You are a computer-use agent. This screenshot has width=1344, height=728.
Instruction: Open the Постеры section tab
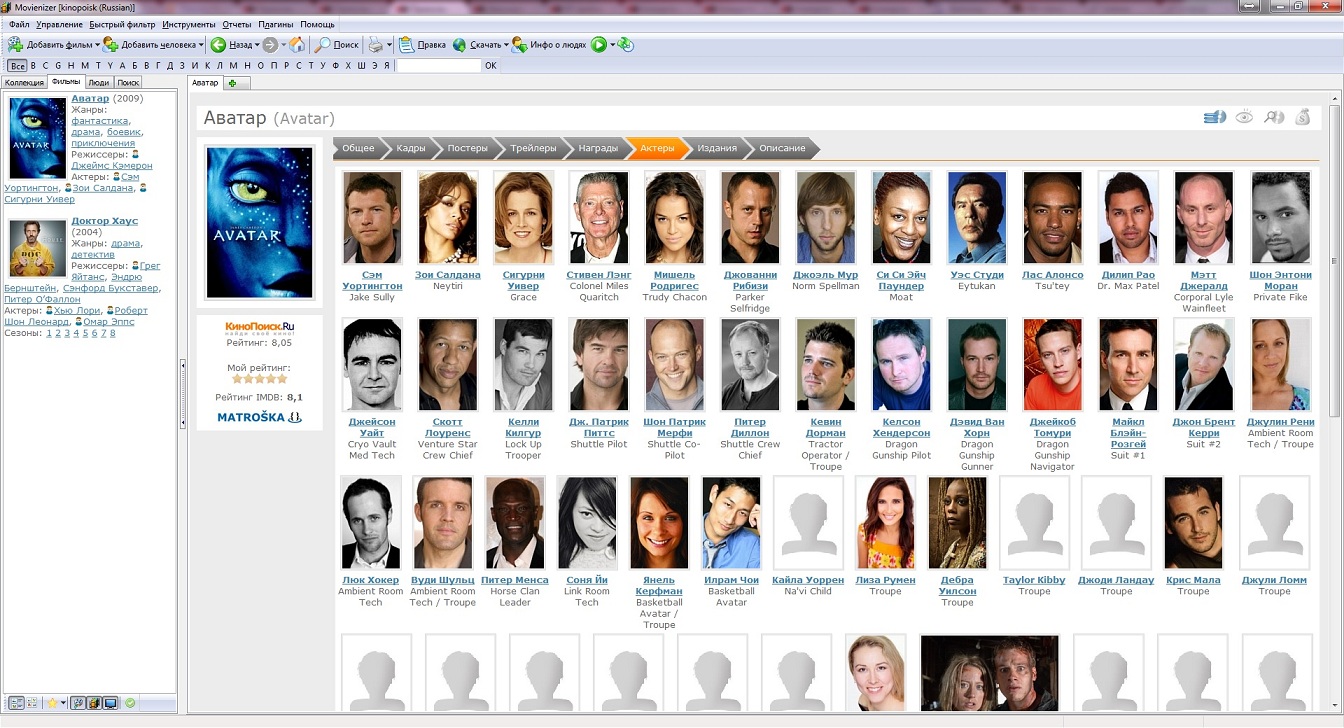467,148
